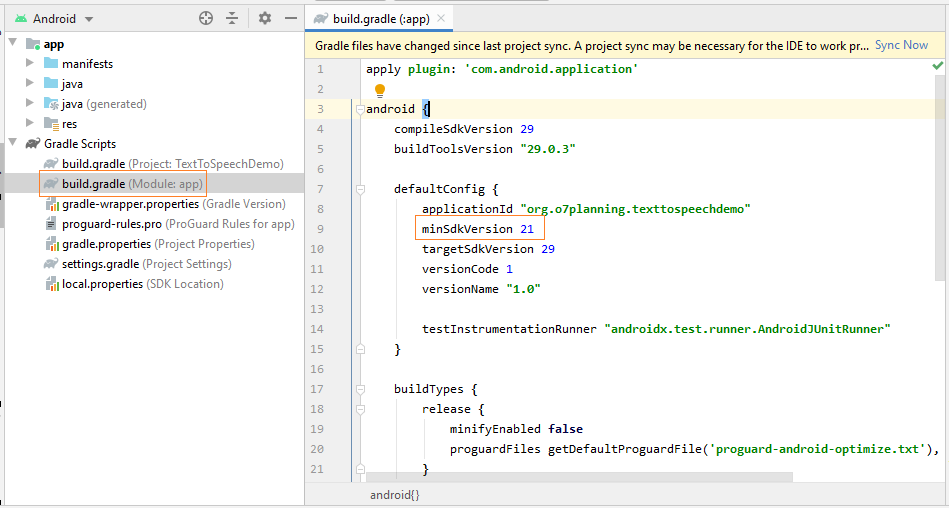Click the Collapse All icon in project toolbar

click(232, 18)
